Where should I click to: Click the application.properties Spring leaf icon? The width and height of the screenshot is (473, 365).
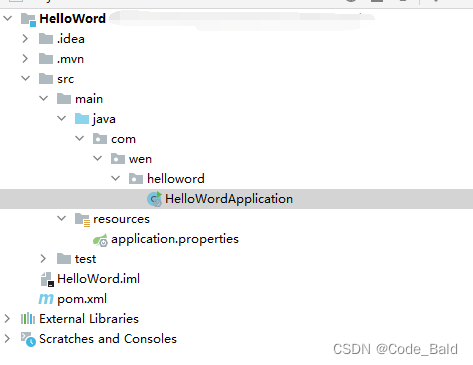(100, 240)
